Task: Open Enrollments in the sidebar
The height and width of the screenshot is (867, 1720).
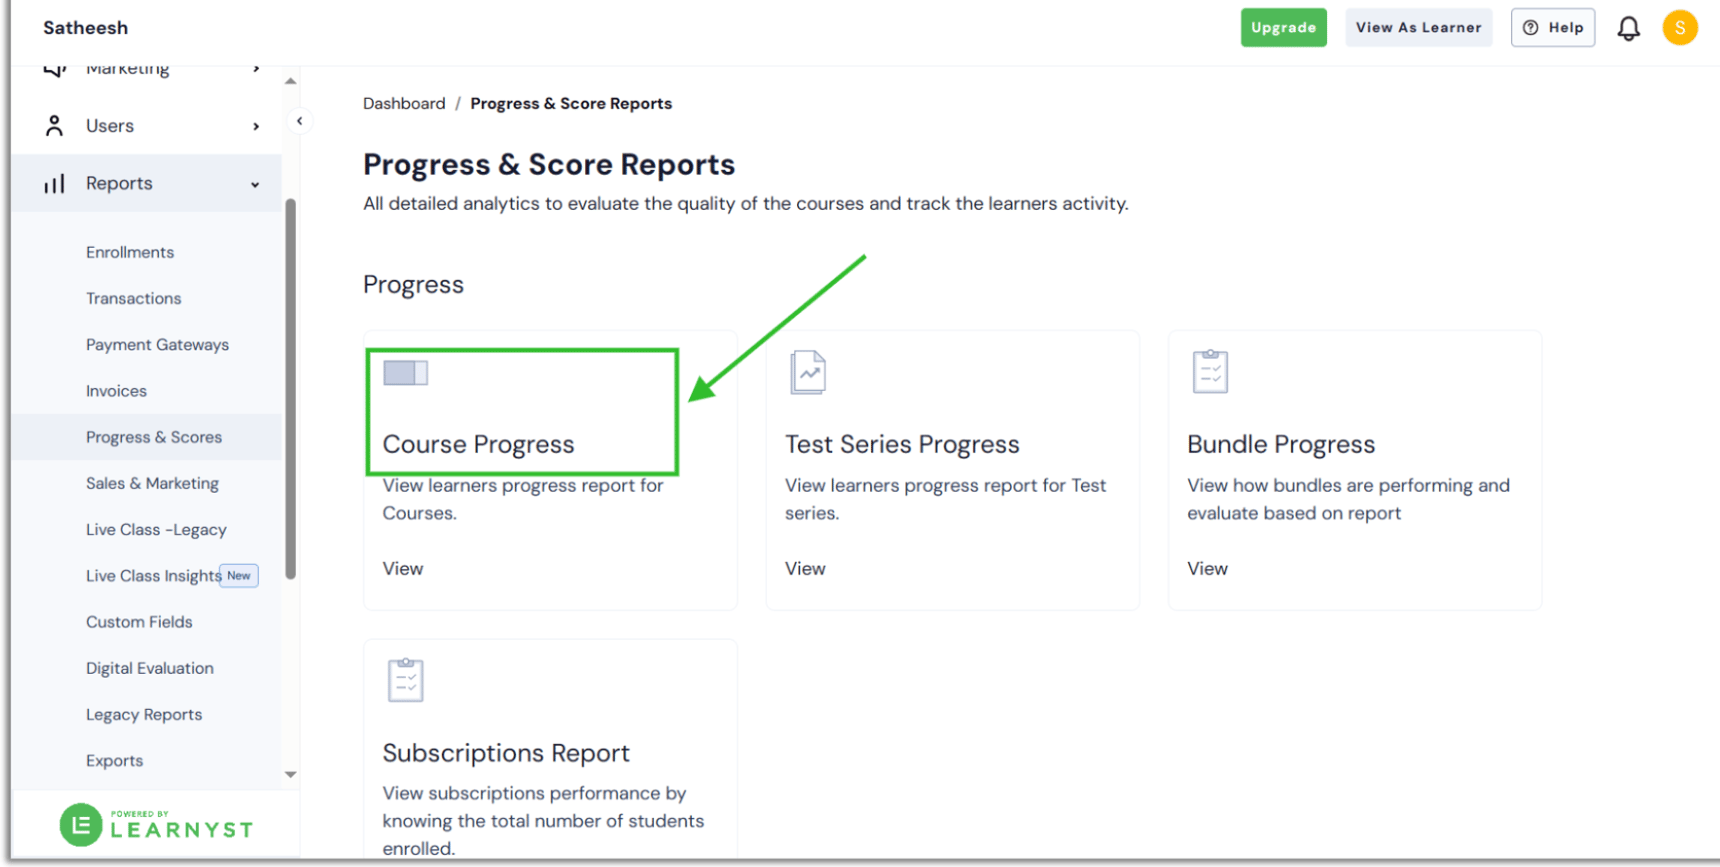Action: pos(130,252)
